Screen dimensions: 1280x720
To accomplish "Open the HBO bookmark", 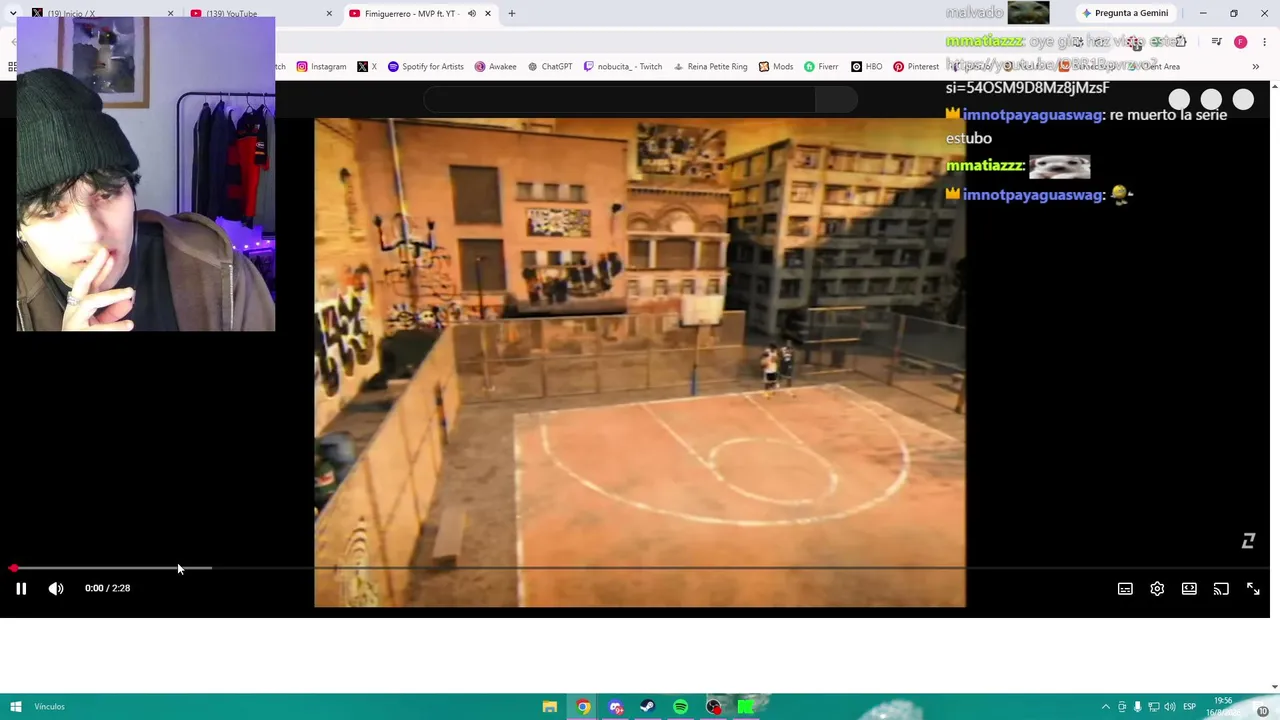I will (x=866, y=67).
